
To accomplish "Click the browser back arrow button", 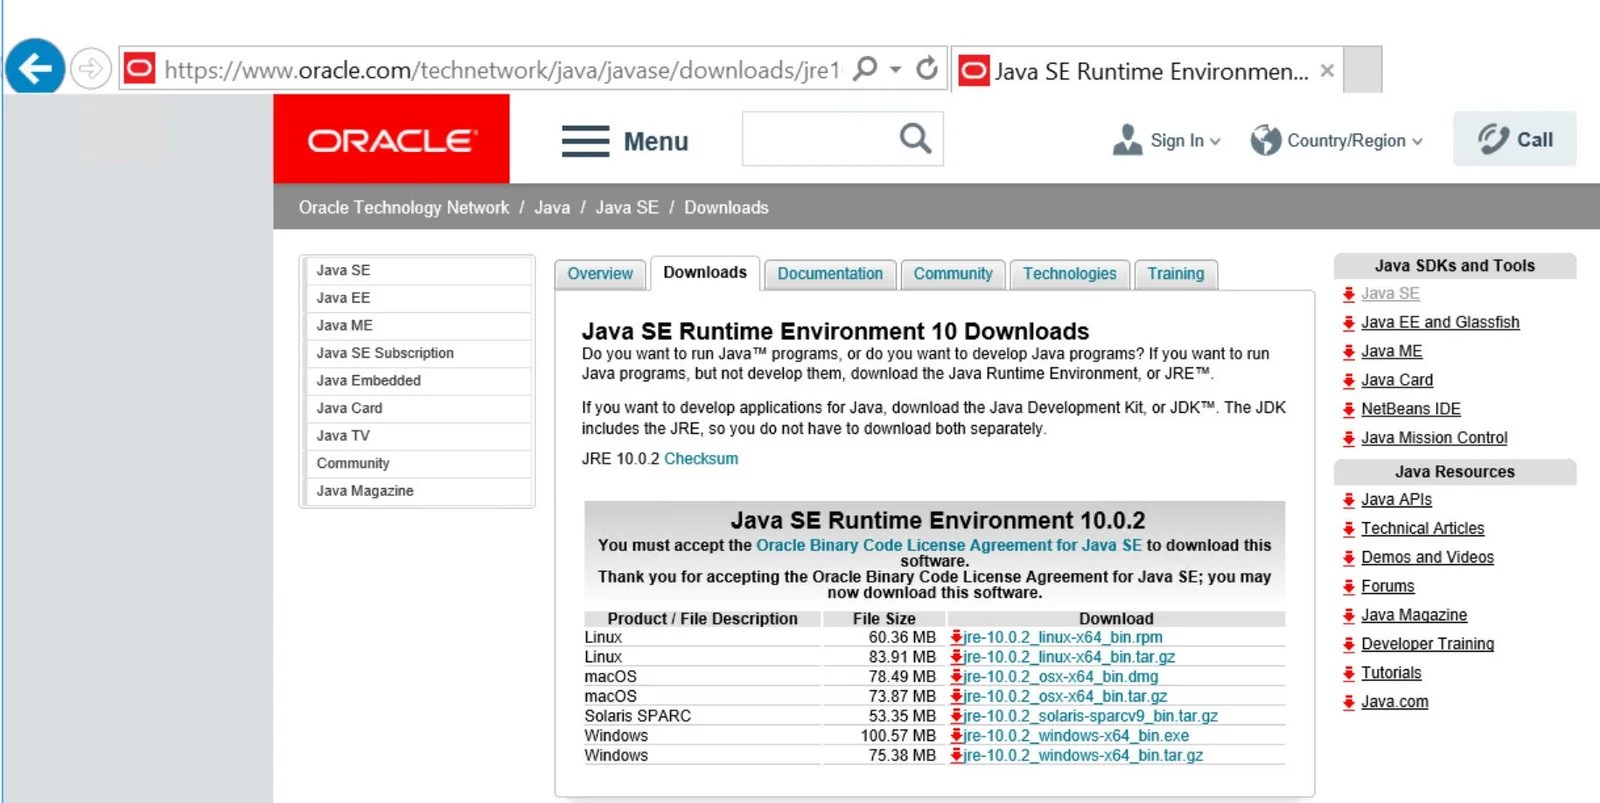I will click(x=35, y=68).
